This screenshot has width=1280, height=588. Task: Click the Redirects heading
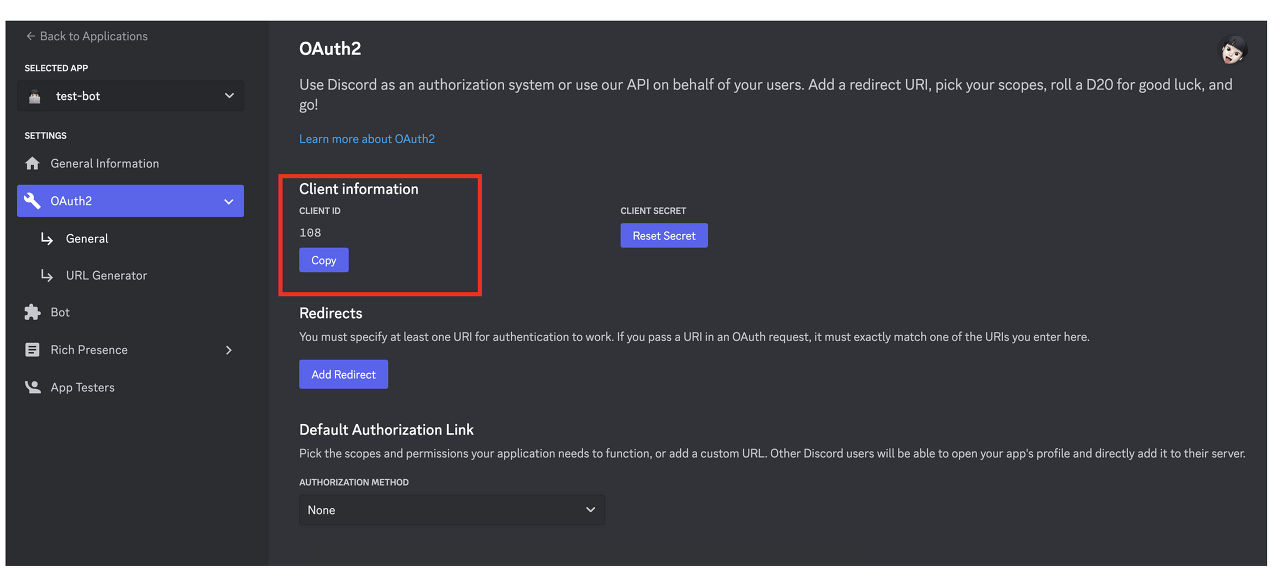pos(331,313)
